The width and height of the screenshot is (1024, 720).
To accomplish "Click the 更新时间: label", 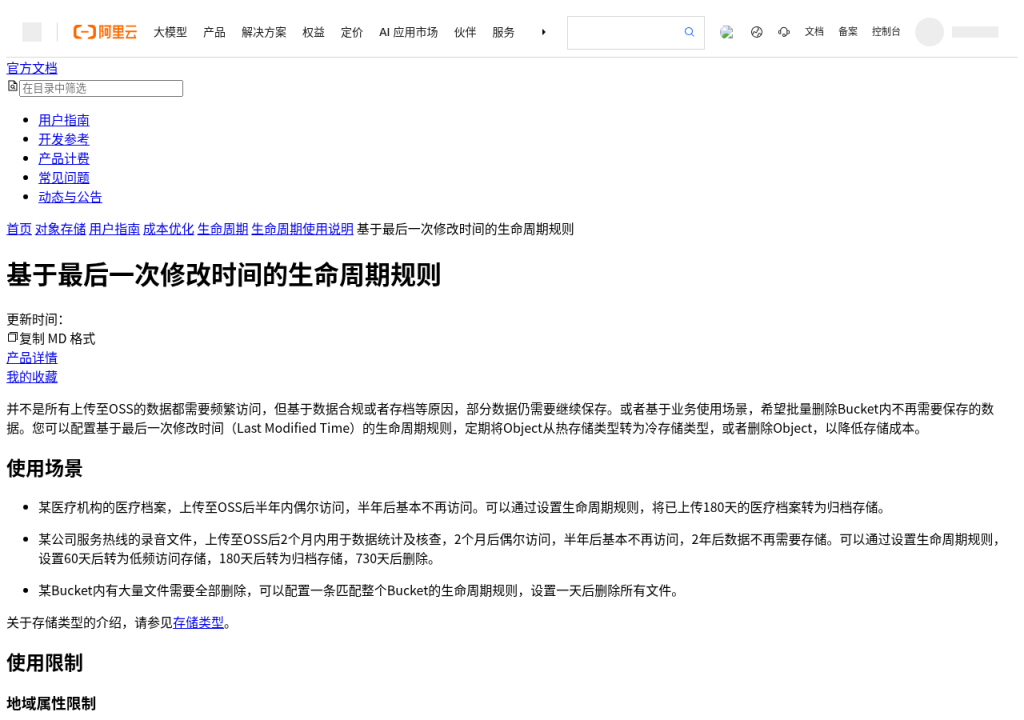I will coord(35,319).
